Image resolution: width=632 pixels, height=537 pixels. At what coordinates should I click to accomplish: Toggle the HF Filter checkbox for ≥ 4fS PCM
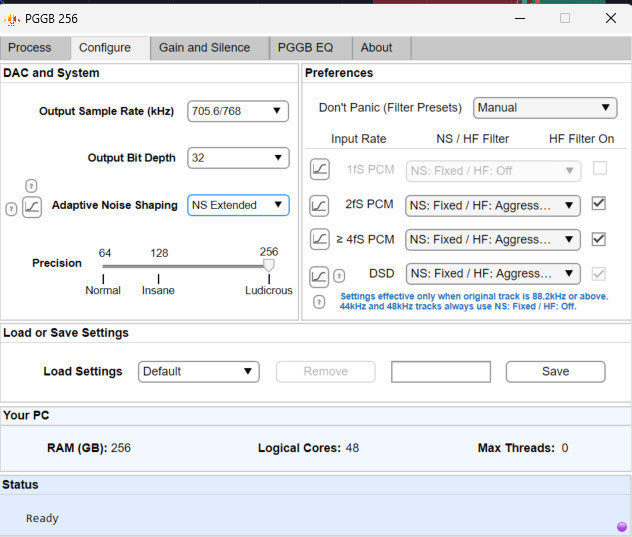(599, 239)
